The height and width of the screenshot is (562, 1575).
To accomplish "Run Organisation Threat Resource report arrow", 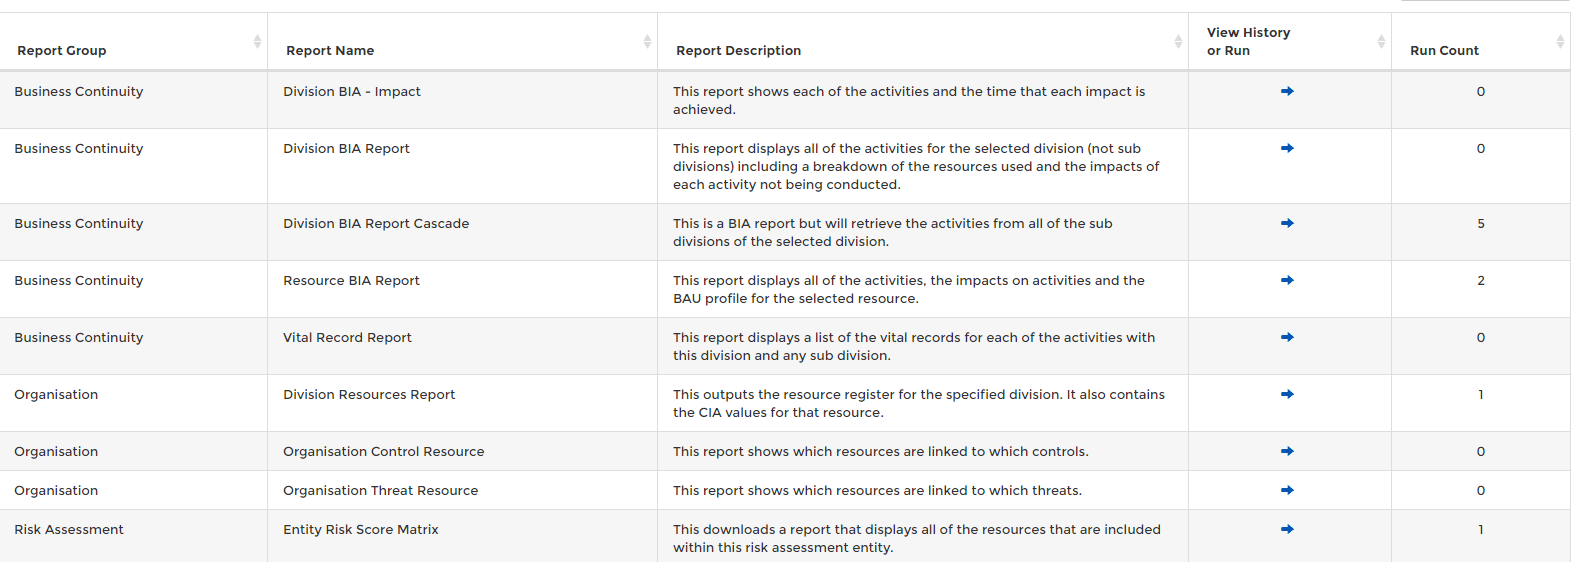I will tap(1287, 490).
